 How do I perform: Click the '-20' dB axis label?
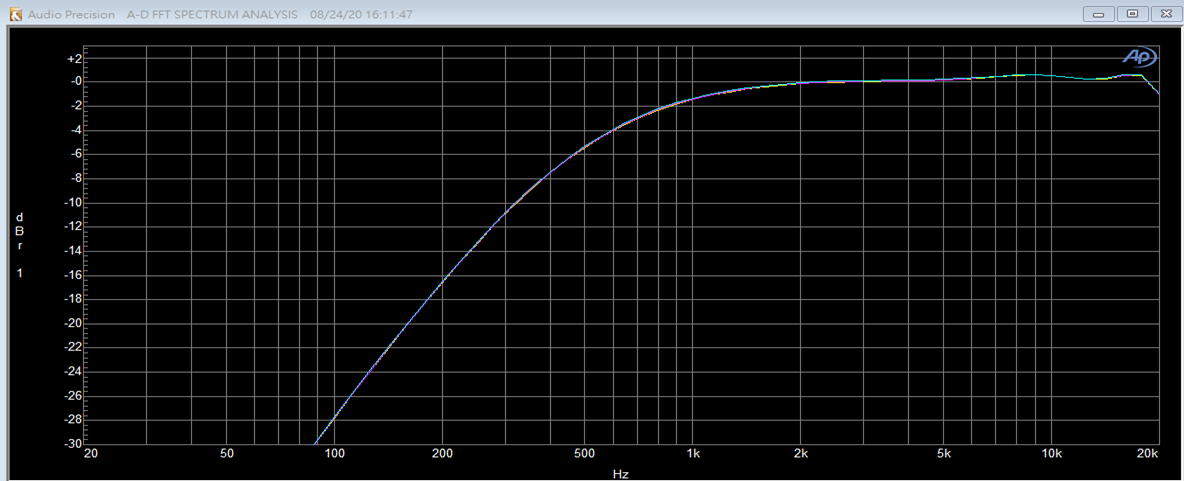[x=72, y=323]
